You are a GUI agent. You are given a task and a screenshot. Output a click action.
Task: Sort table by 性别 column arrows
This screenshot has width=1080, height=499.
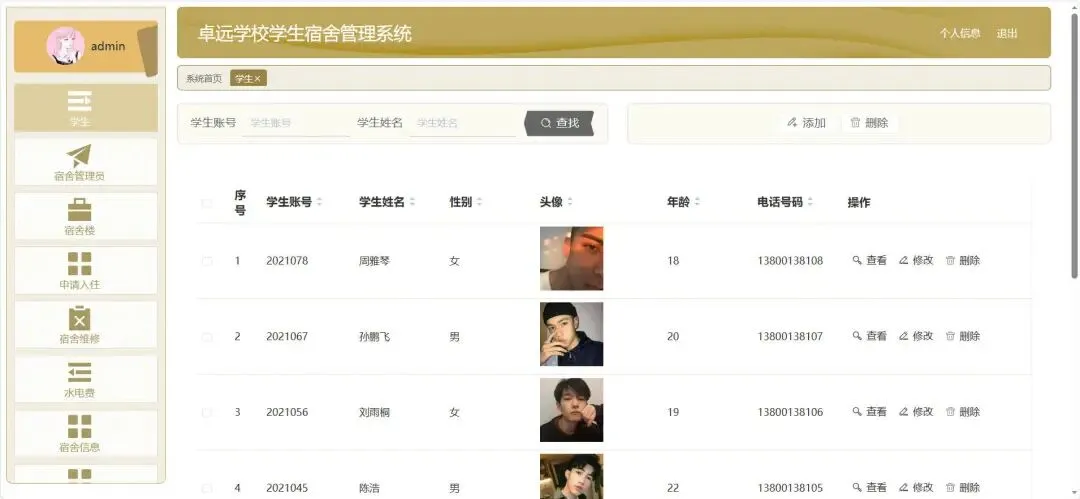click(479, 203)
